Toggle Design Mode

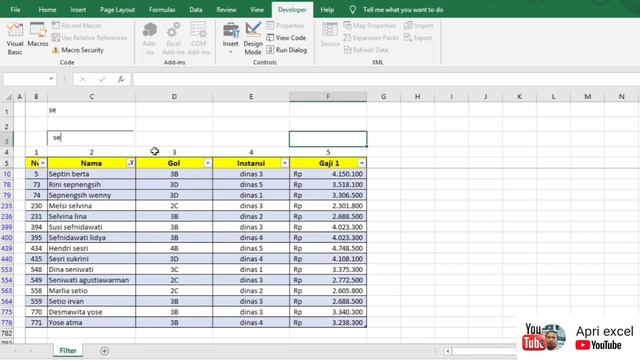pyautogui.click(x=253, y=39)
